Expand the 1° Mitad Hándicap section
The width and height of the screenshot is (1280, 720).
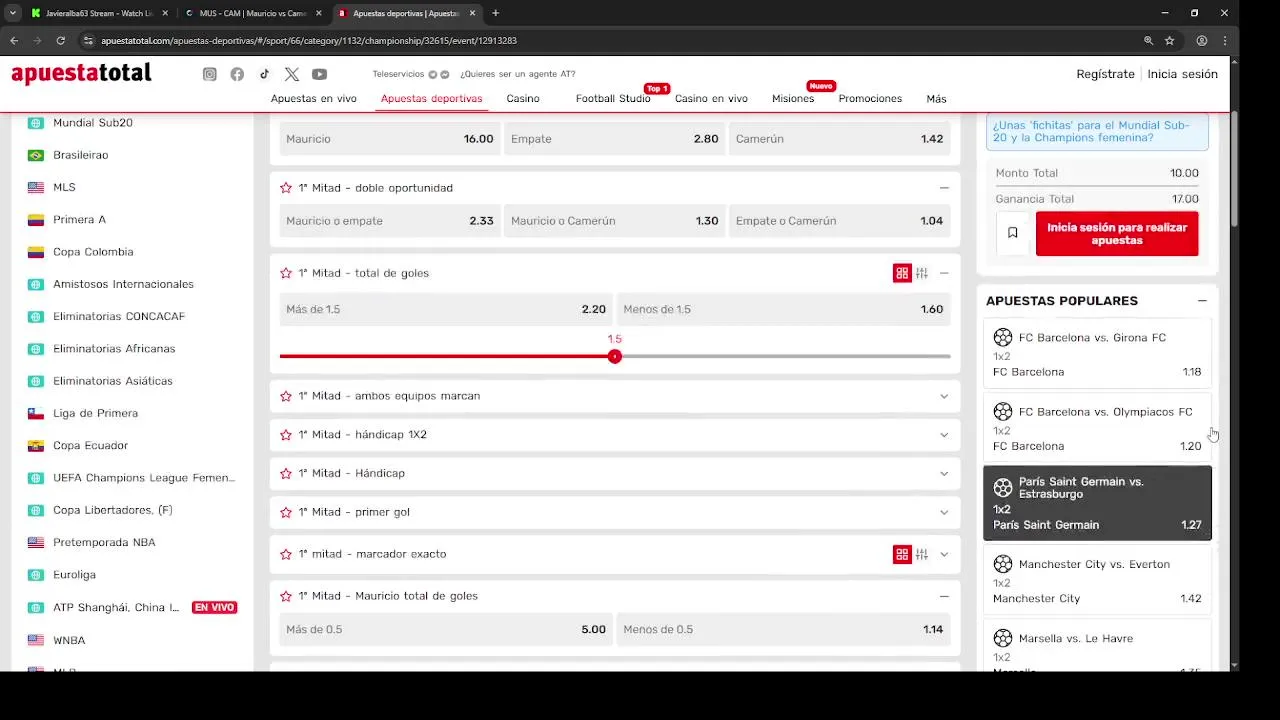click(x=944, y=473)
